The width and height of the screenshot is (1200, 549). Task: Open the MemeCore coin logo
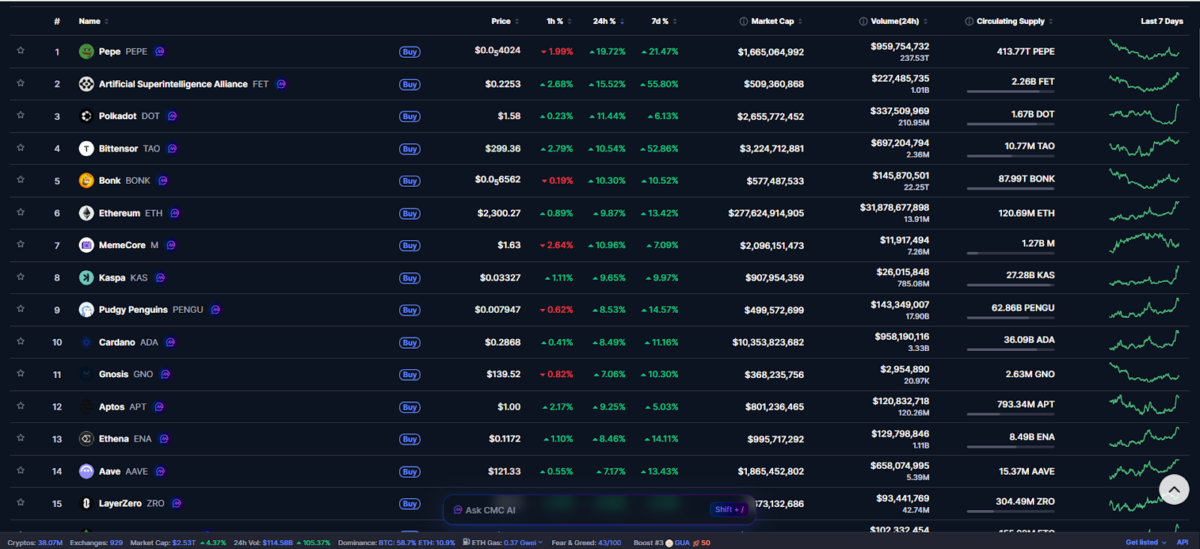click(x=86, y=245)
